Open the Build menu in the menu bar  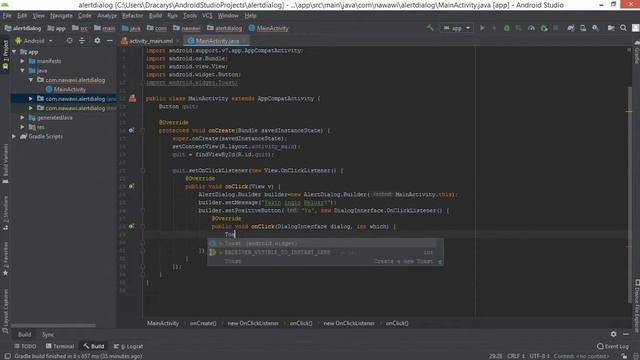155,16
